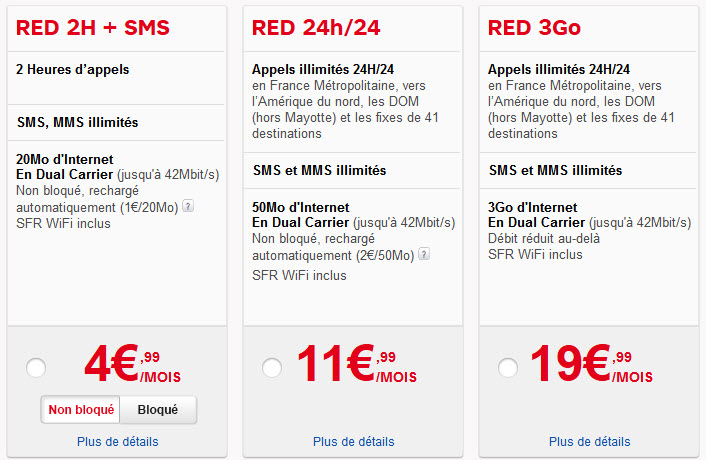This screenshot has height=460, width=706.
Task: Click the 19€,99/MOIS price
Action: tap(592, 364)
